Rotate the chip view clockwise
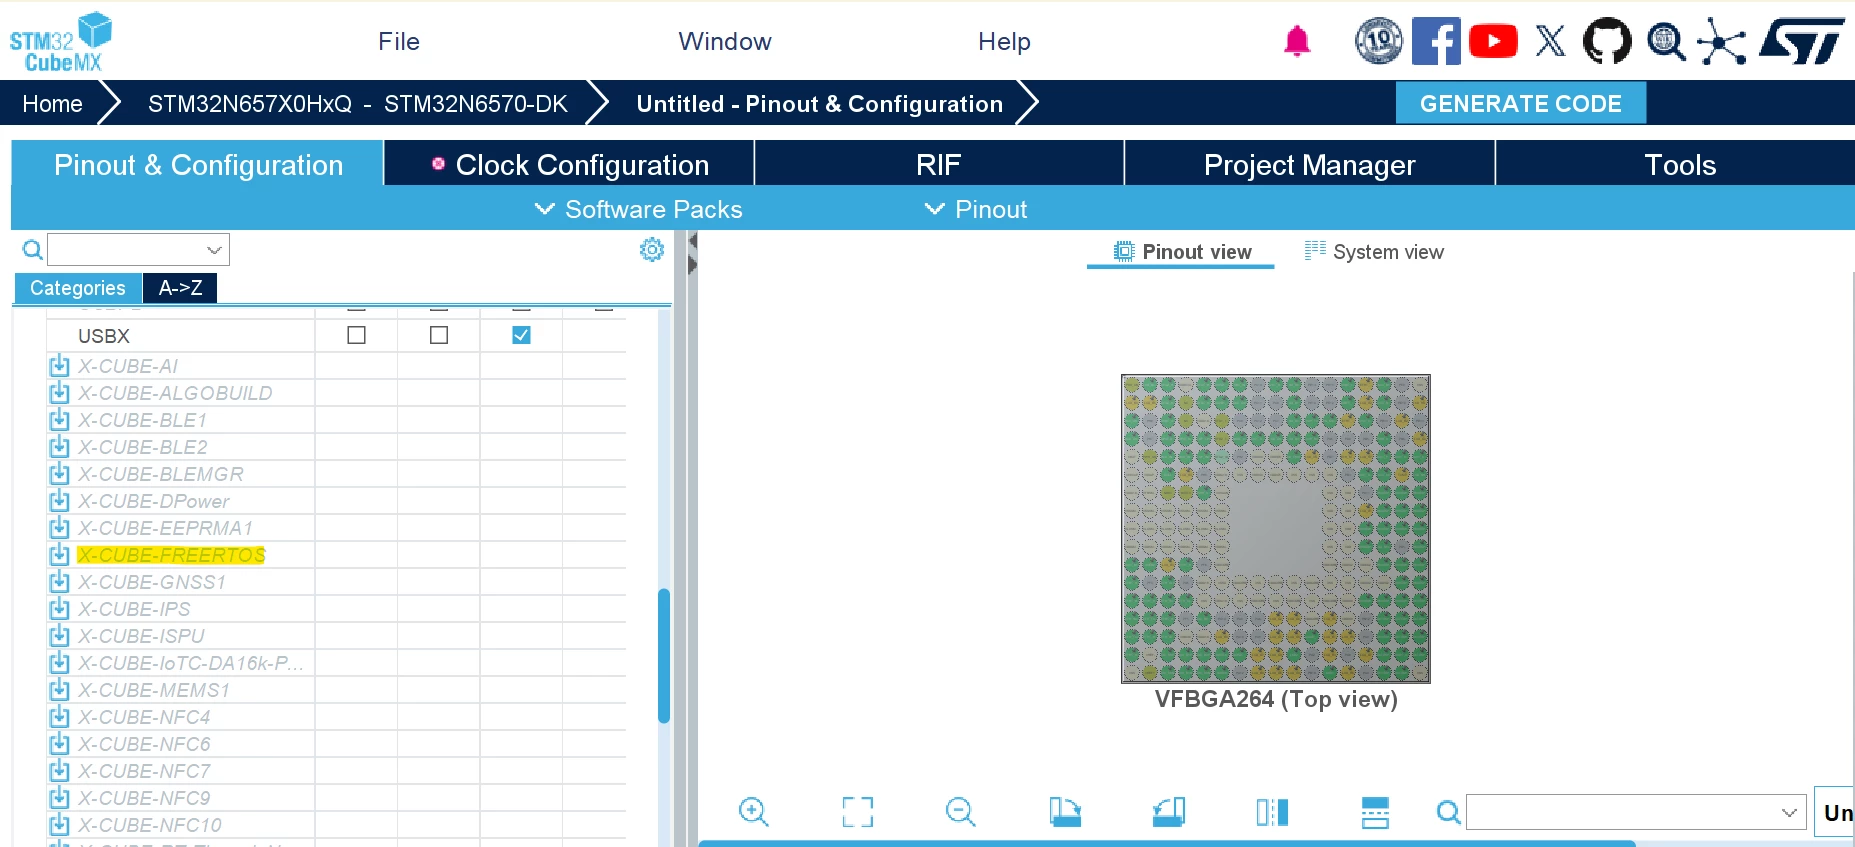The width and height of the screenshot is (1855, 847). (x=1065, y=812)
